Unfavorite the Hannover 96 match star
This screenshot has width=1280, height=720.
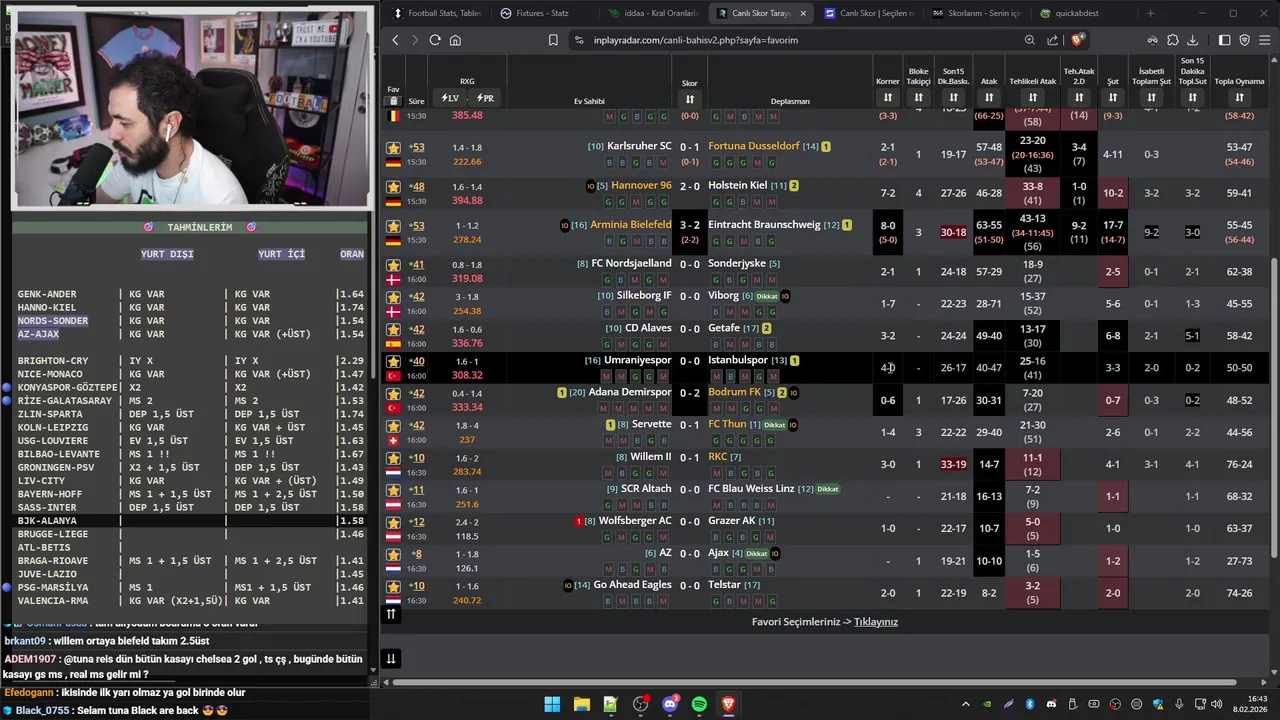pyautogui.click(x=394, y=187)
